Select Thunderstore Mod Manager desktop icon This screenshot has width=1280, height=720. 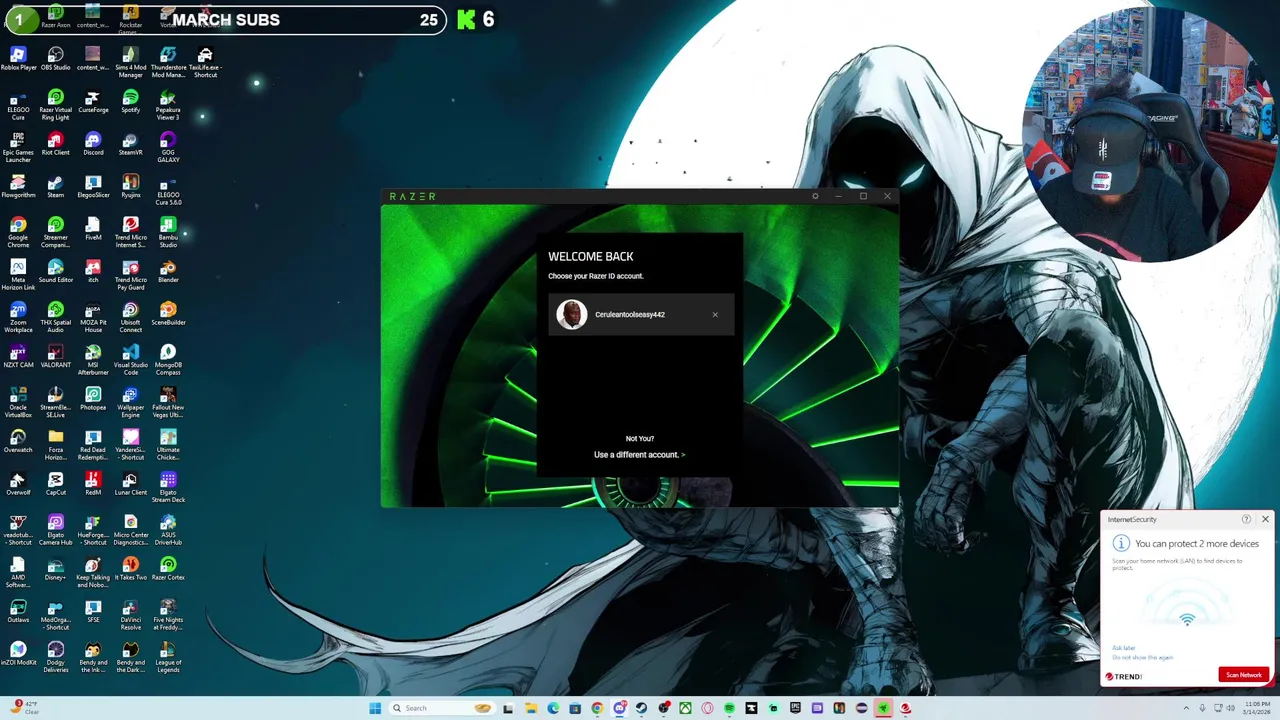(x=168, y=63)
